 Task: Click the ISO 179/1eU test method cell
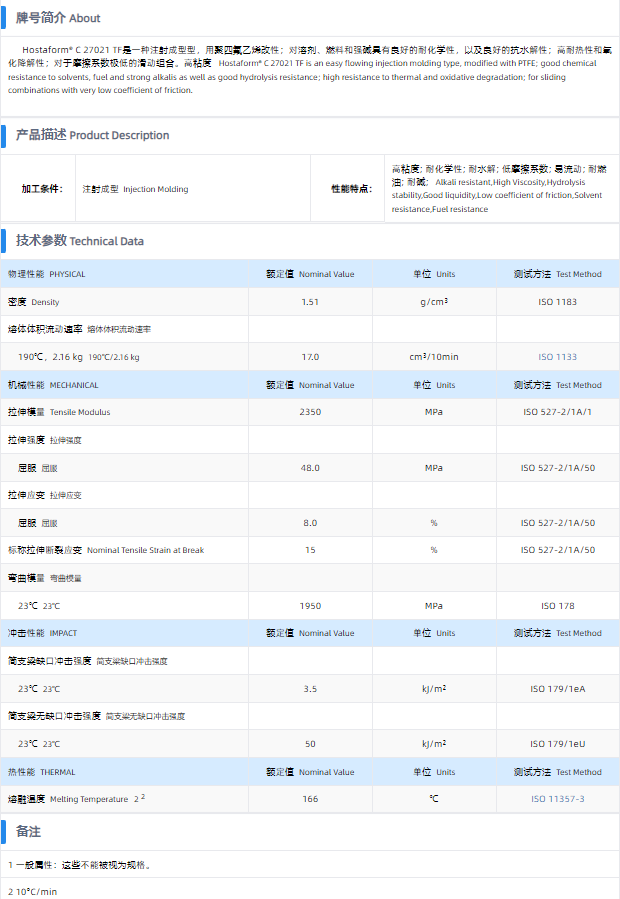coord(557,744)
